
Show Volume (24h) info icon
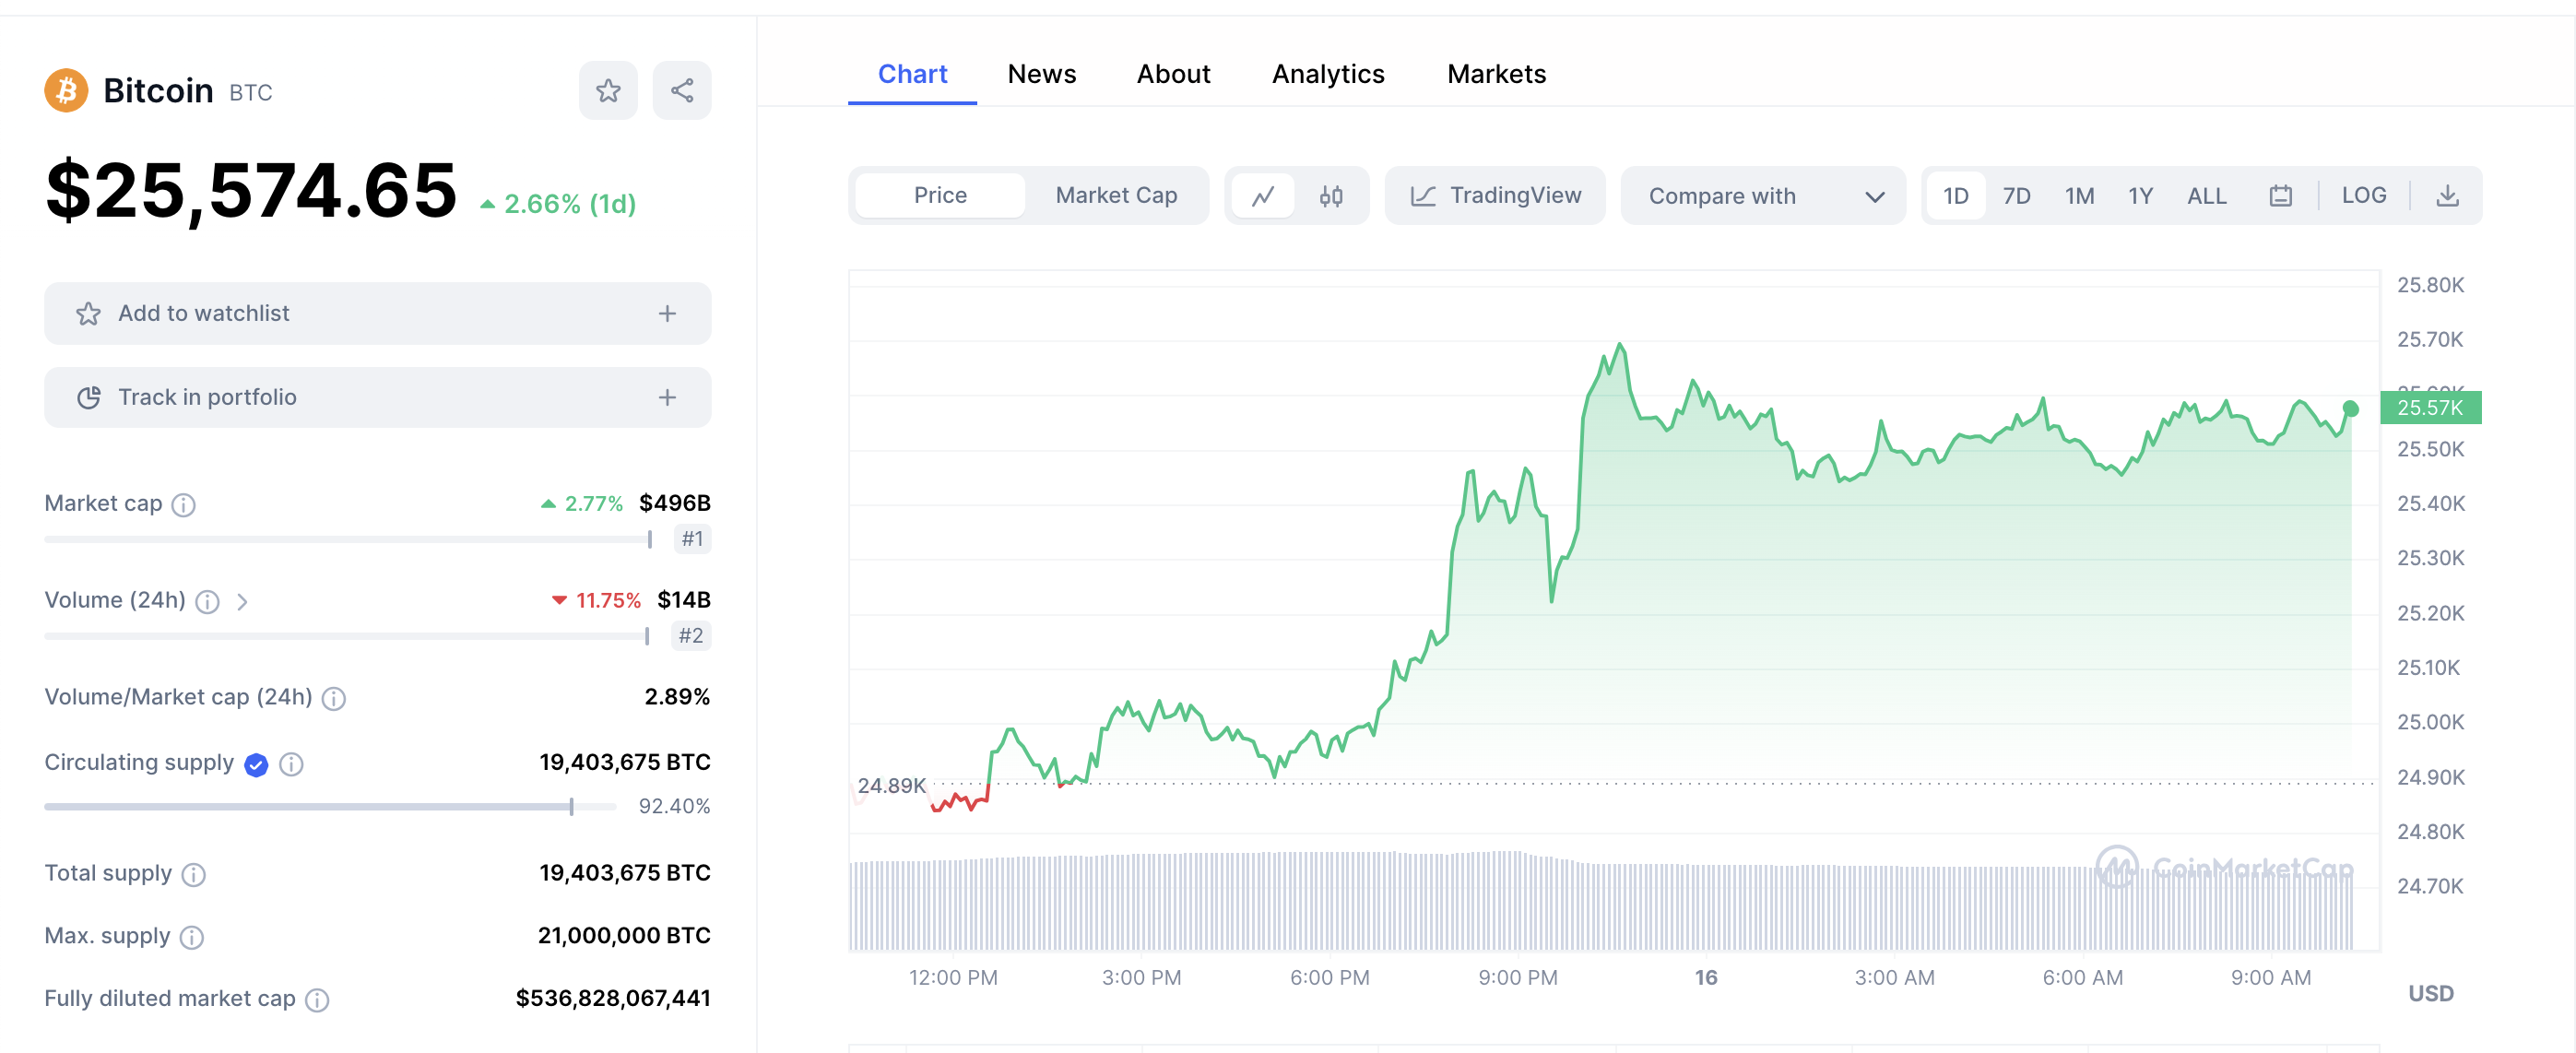(x=207, y=602)
